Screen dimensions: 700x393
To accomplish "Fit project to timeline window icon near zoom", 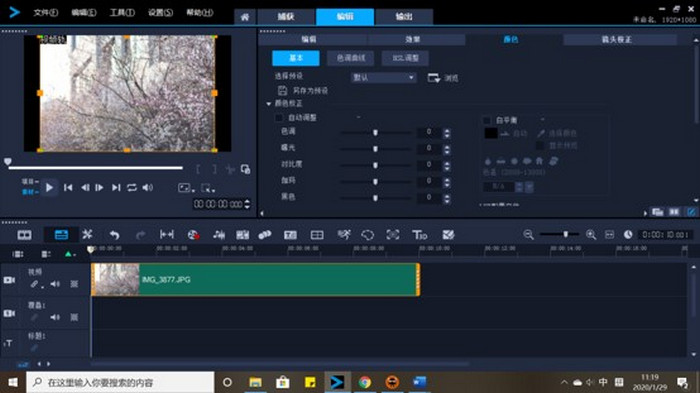I will (609, 234).
